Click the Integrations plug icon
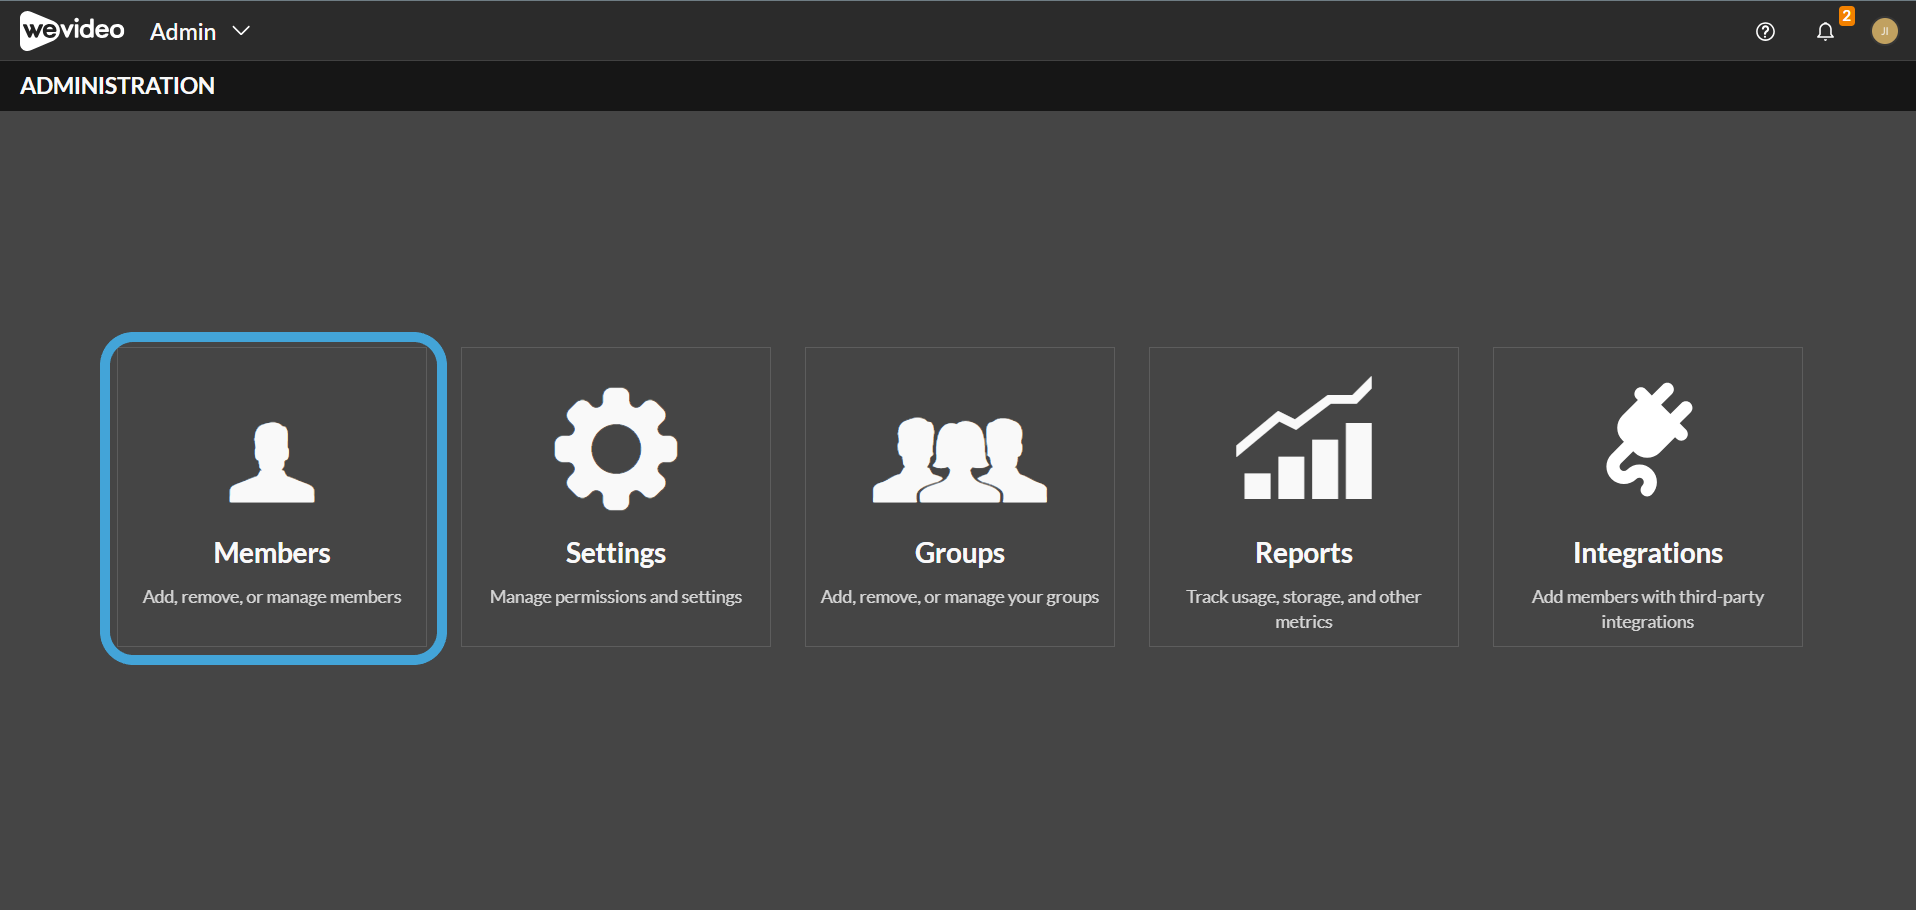1916x910 pixels. [x=1648, y=439]
